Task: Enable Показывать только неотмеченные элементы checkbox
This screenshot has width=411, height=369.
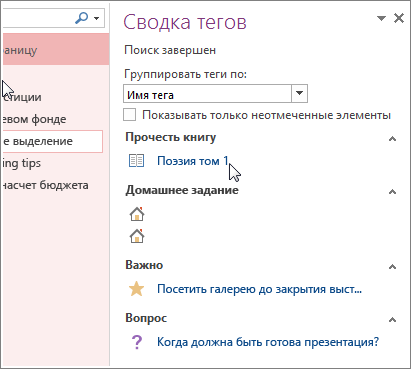Action: 129,115
